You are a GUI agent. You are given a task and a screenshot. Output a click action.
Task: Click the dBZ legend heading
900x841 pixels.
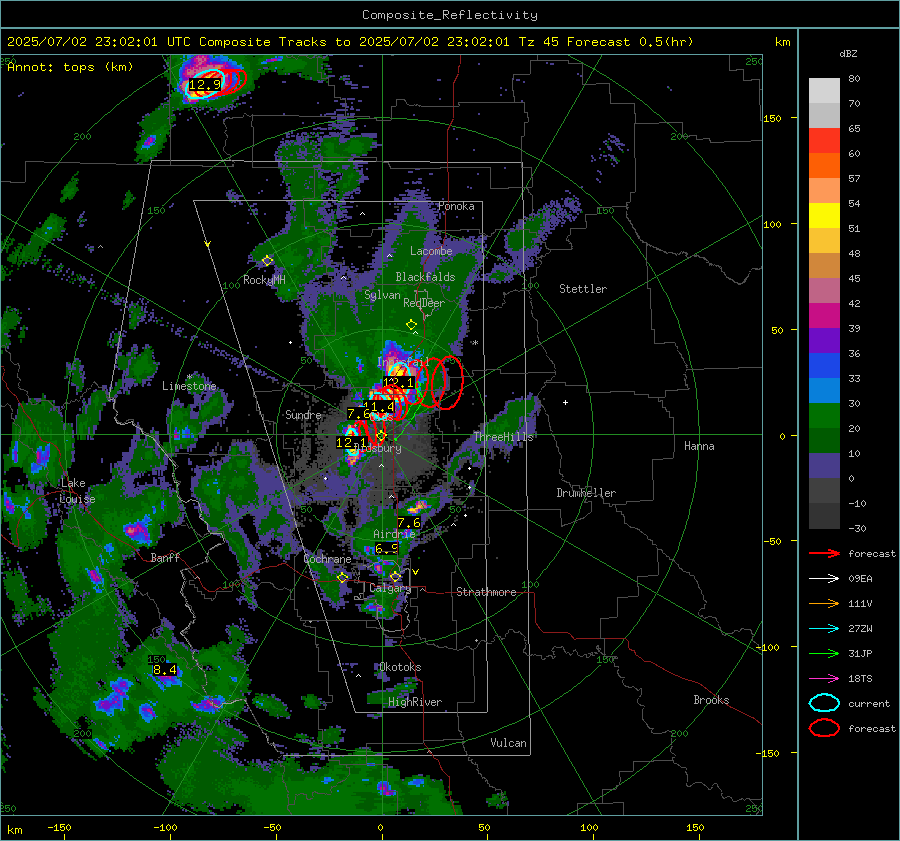coord(848,53)
